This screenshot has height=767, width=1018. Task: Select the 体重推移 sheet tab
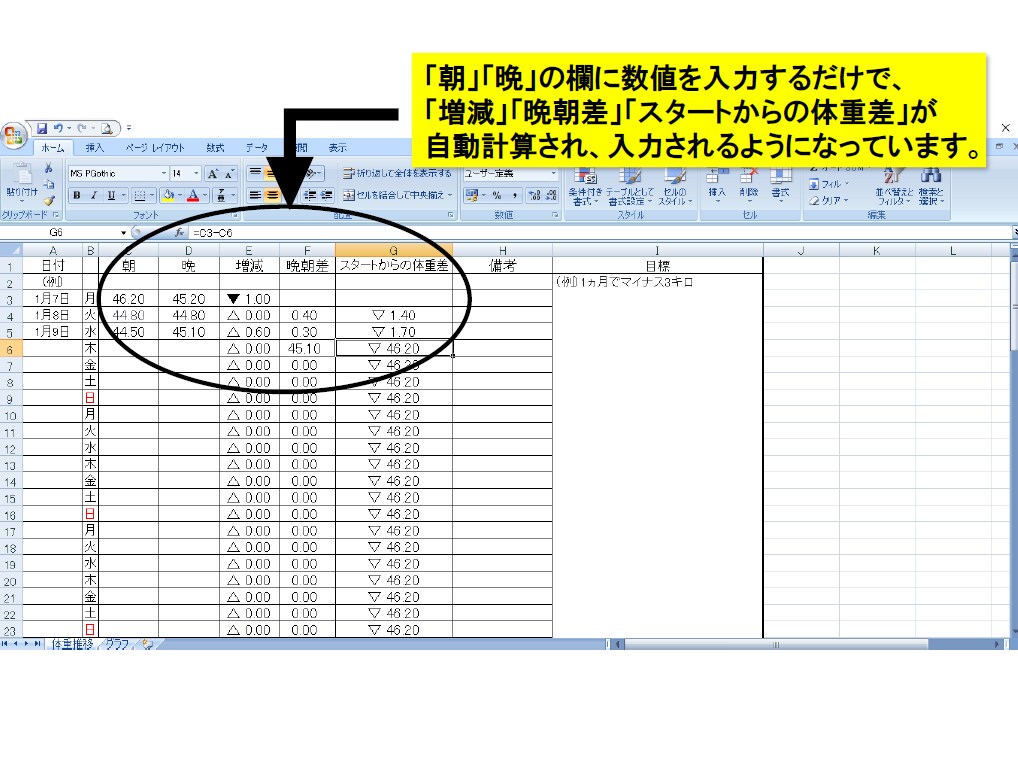72,644
